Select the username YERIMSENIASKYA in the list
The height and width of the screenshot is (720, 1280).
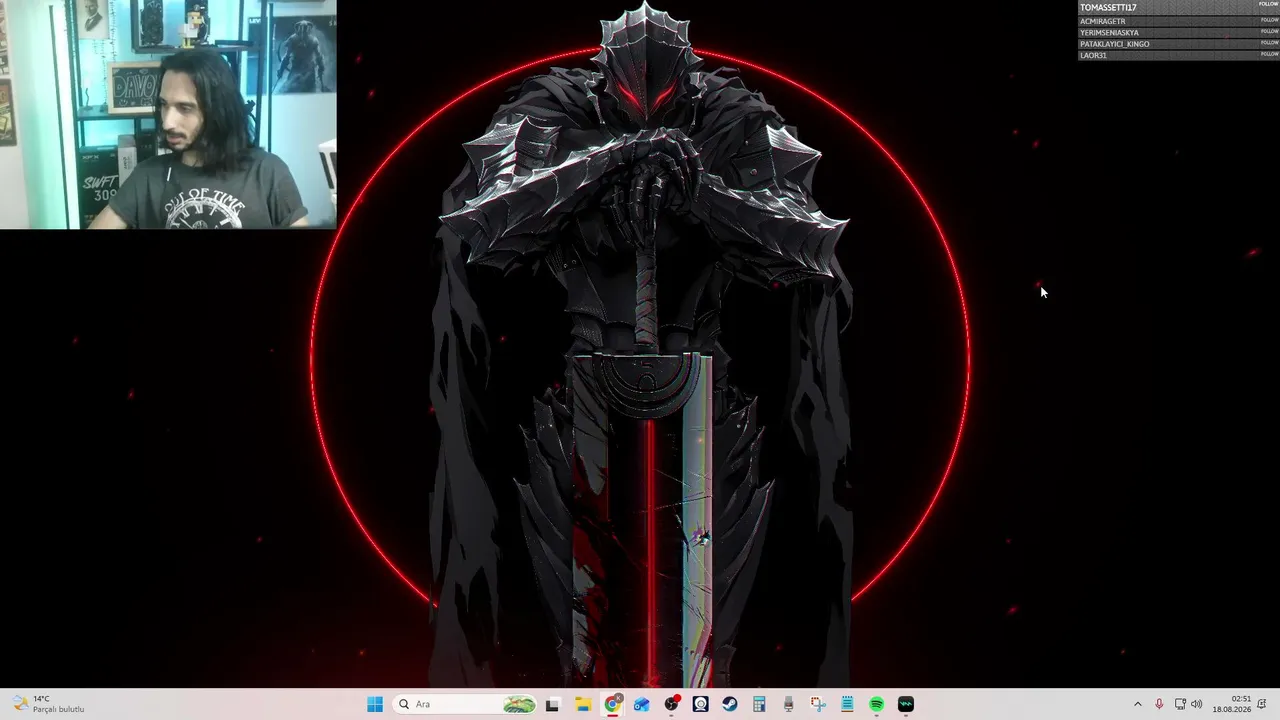tap(1109, 33)
